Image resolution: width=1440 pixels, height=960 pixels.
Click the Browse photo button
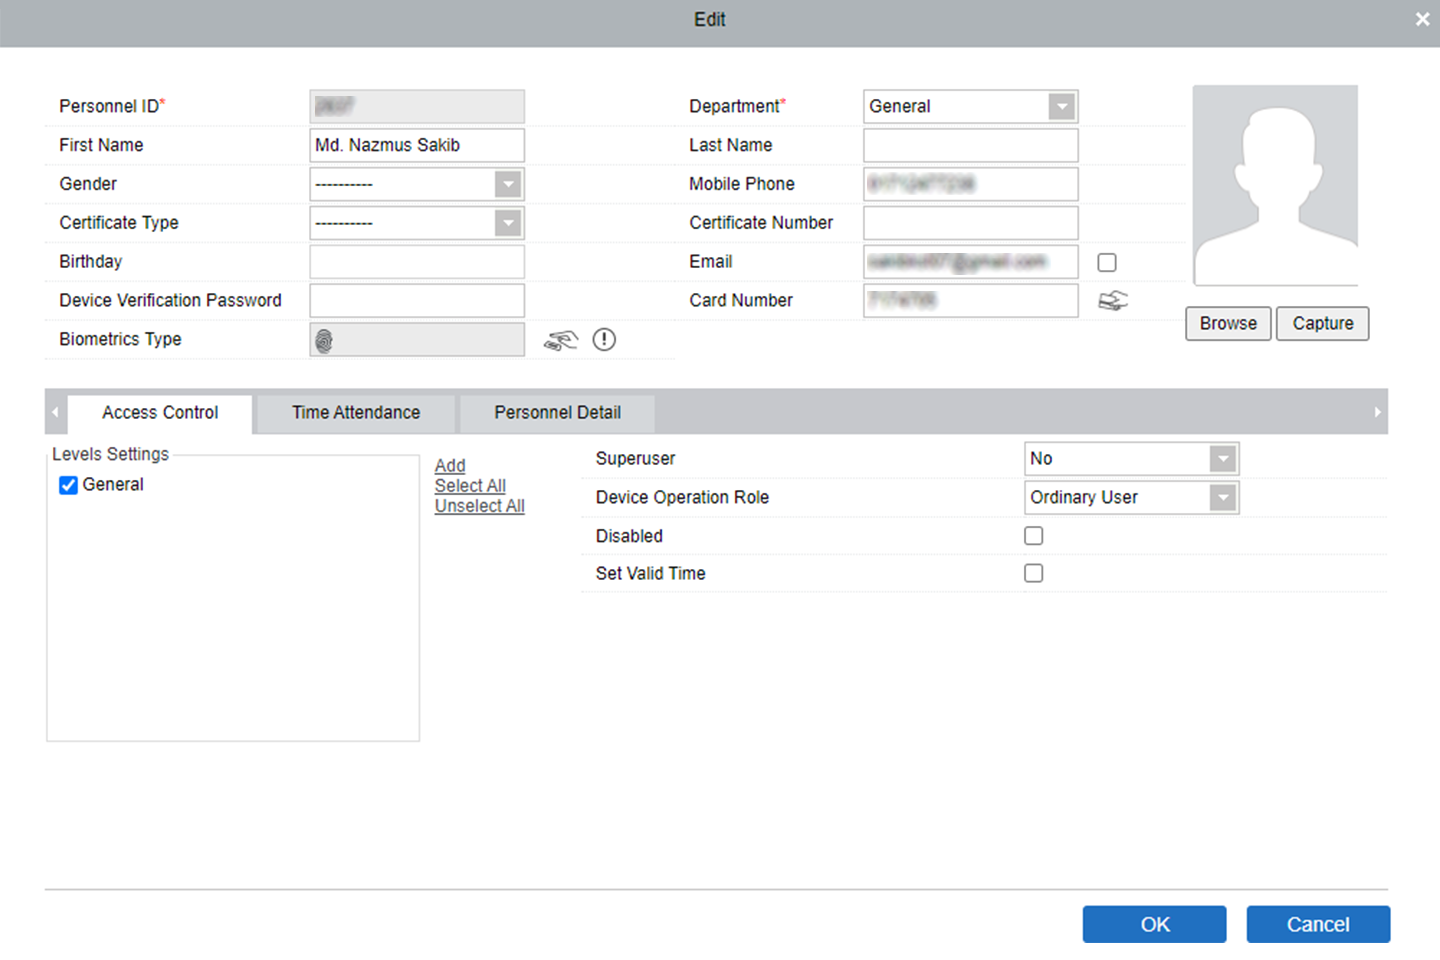(x=1228, y=324)
